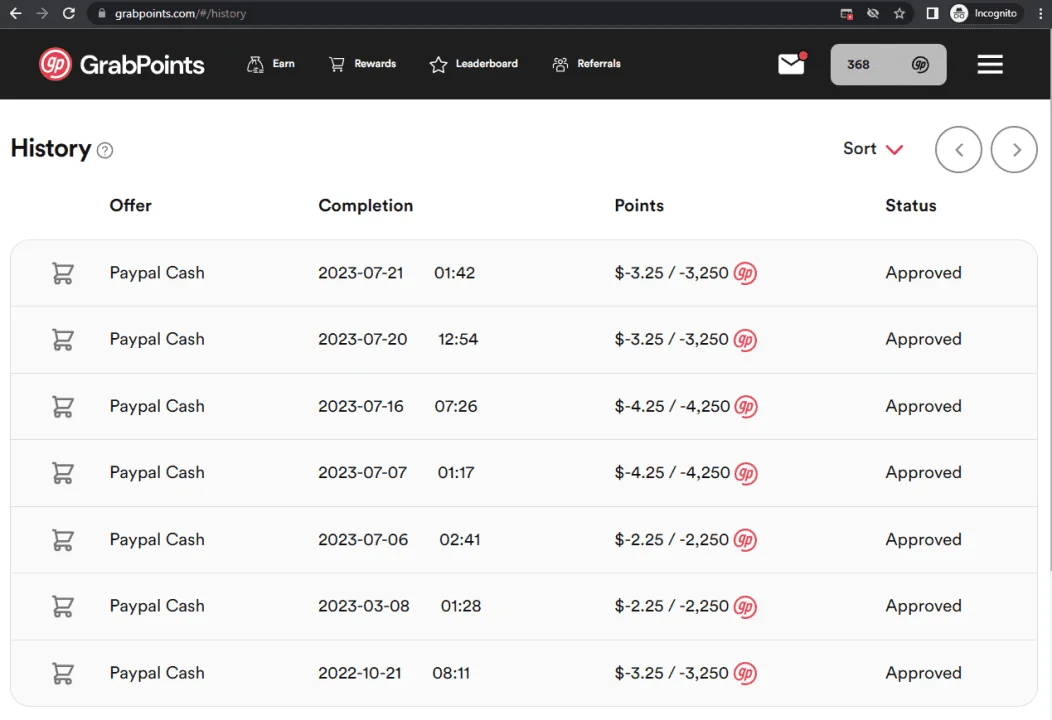1052x720 pixels.
Task: Open the Referrals page
Action: point(586,64)
